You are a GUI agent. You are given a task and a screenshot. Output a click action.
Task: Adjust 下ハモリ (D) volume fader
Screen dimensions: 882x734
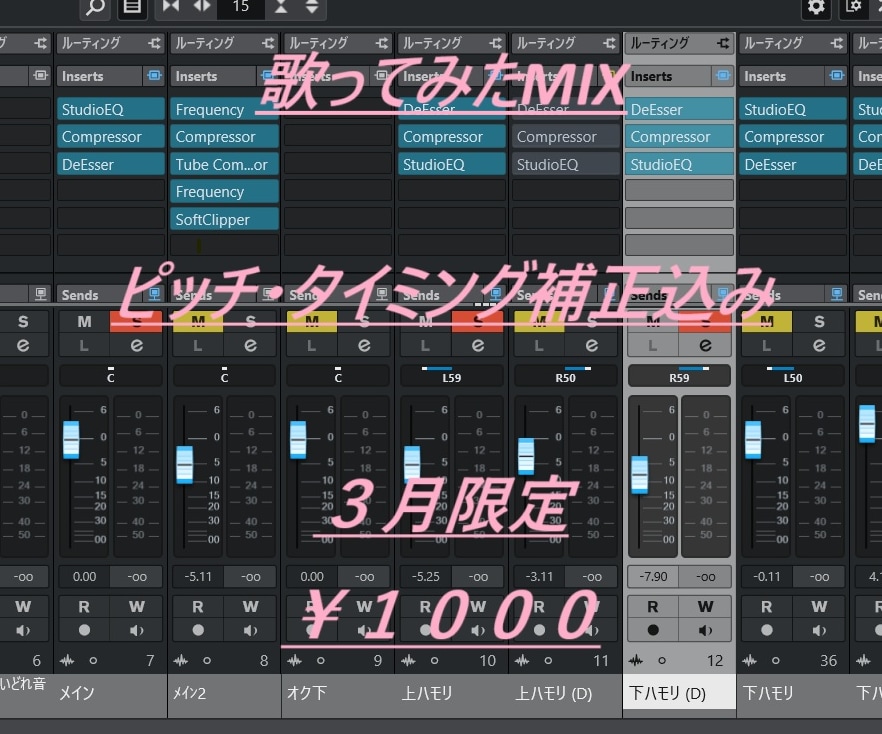tap(640, 475)
